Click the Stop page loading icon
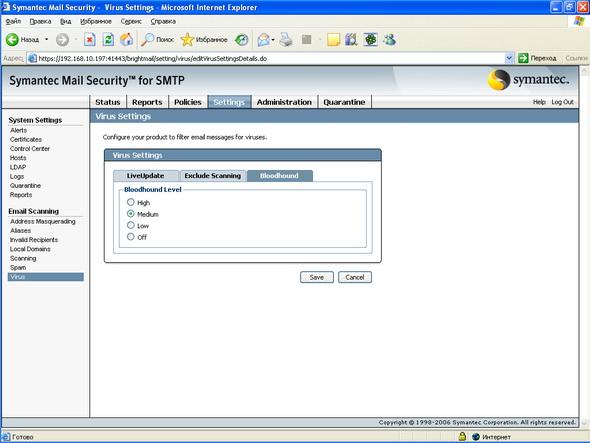590x443 pixels. (x=90, y=40)
